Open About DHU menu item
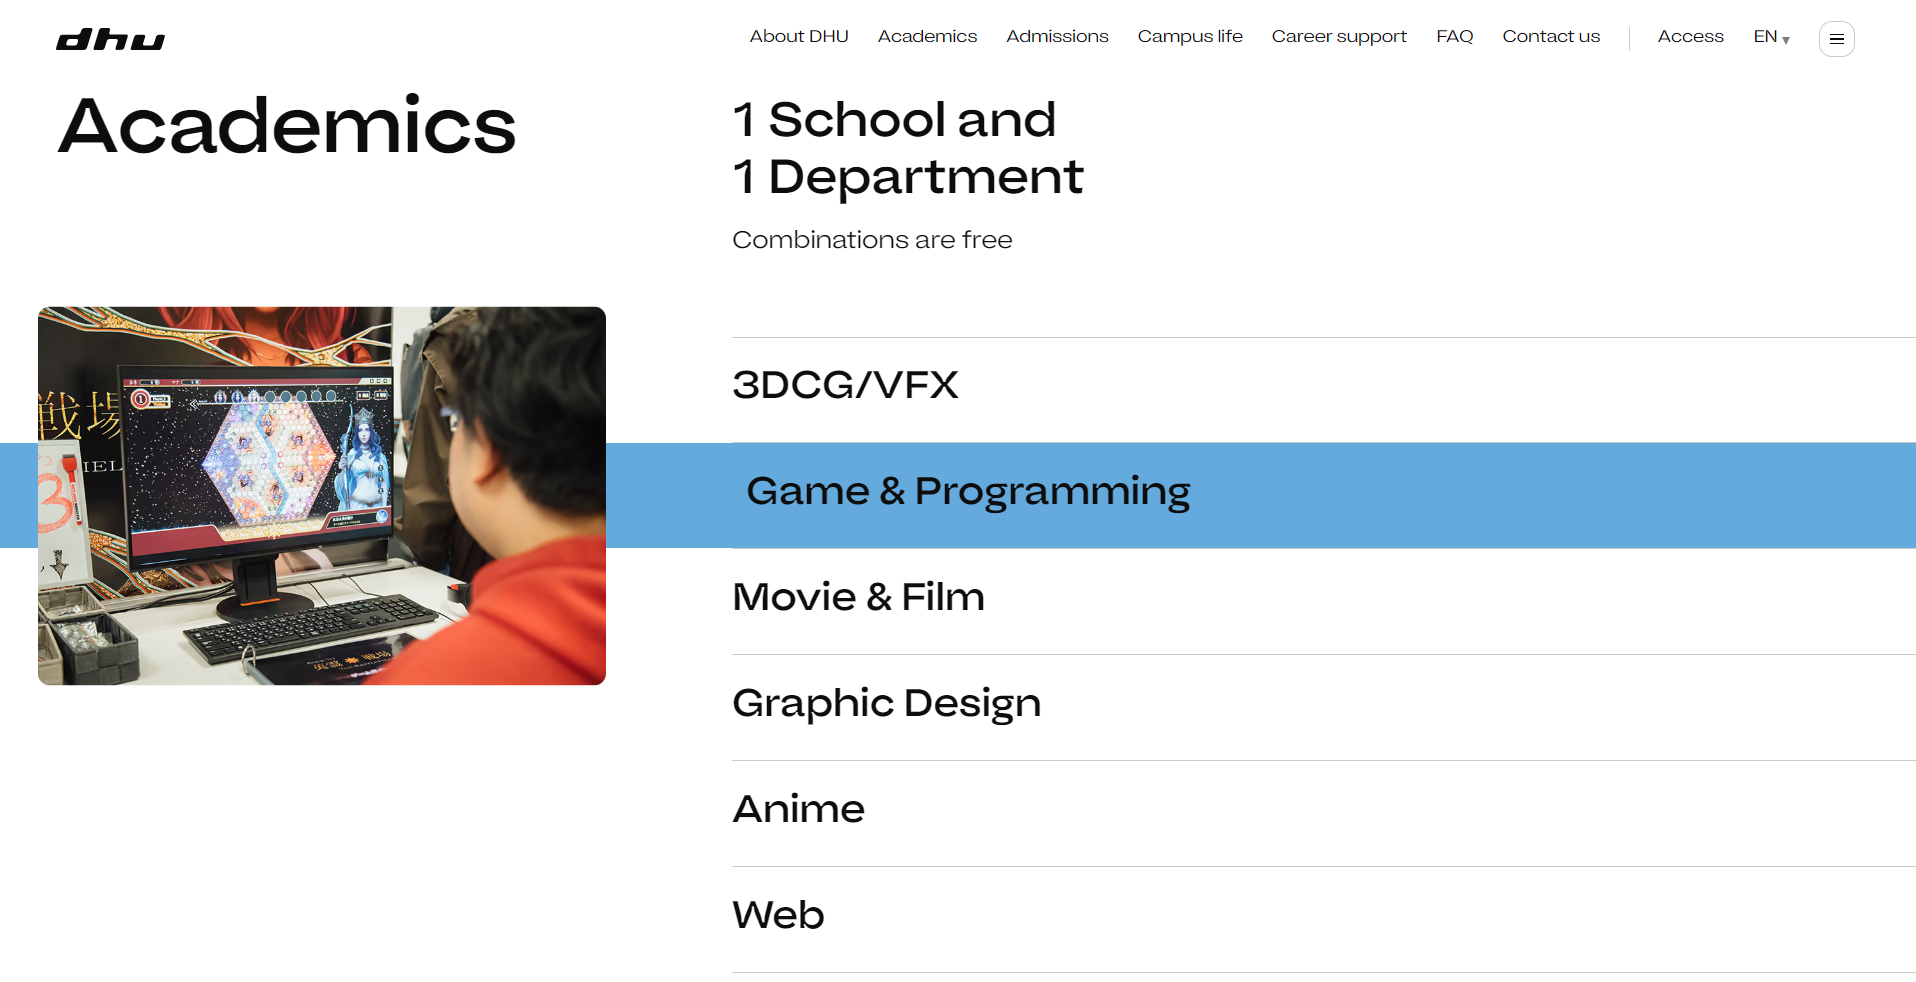This screenshot has height=982, width=1916. click(x=798, y=37)
